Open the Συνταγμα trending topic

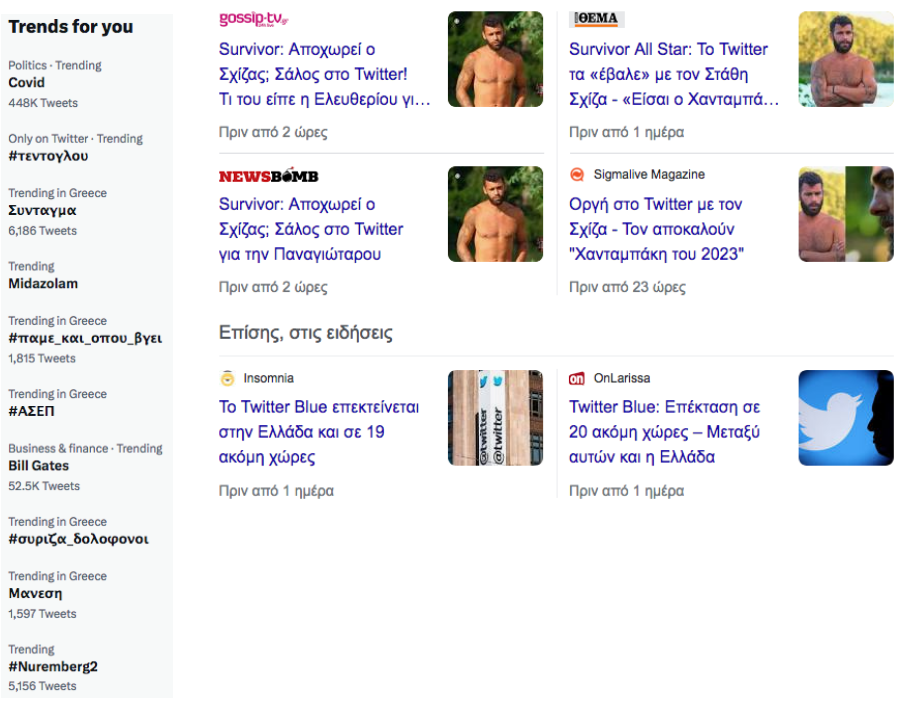point(42,210)
